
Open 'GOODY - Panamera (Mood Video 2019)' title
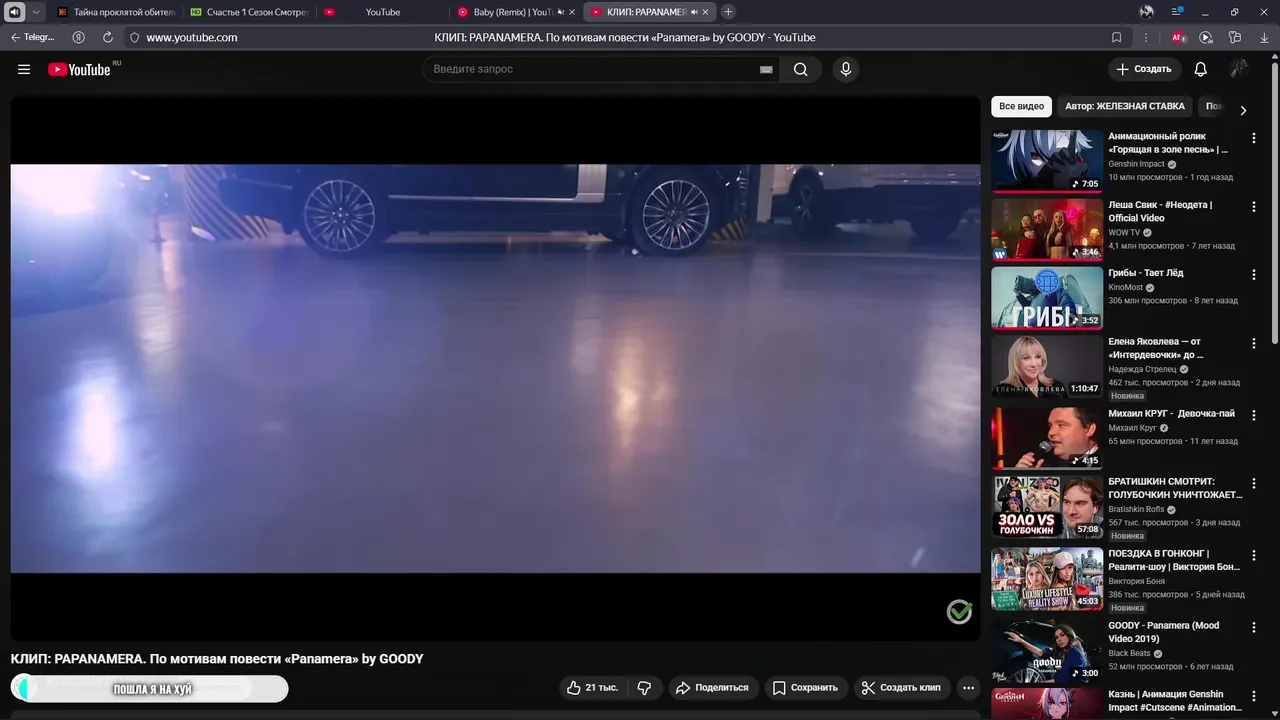(x=1164, y=632)
